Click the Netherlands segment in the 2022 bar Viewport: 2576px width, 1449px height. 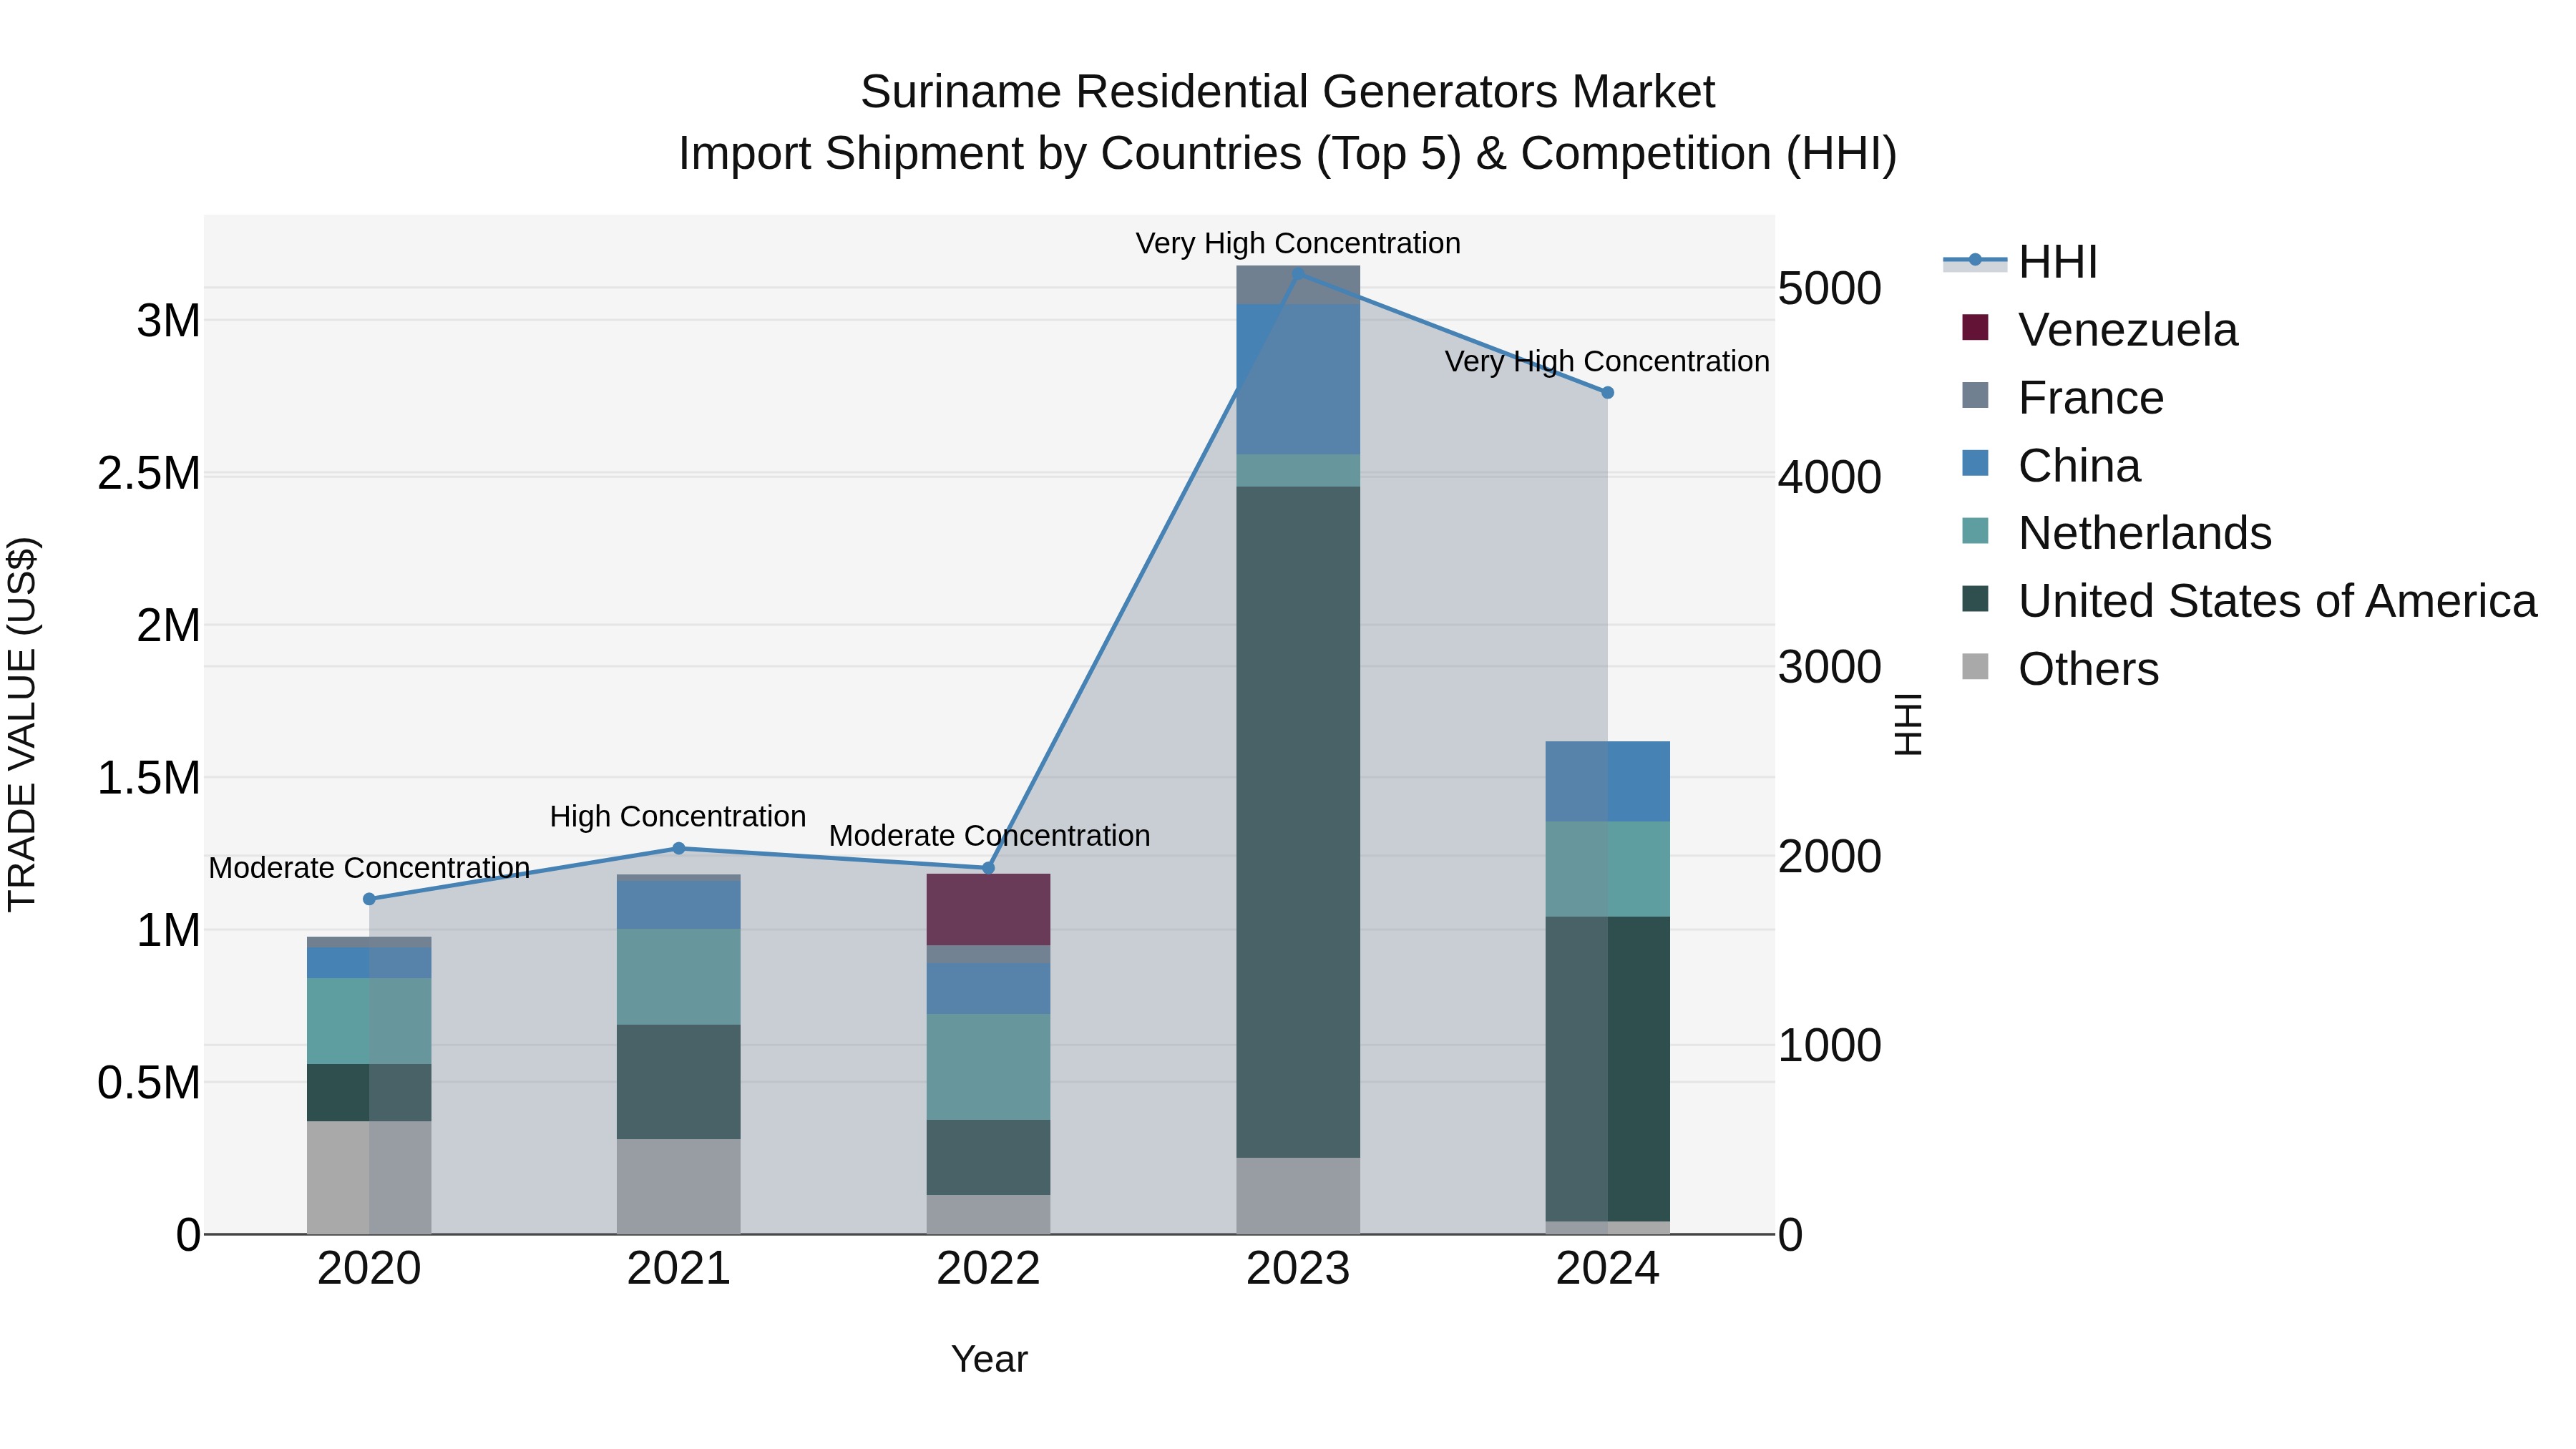[x=989, y=1067]
